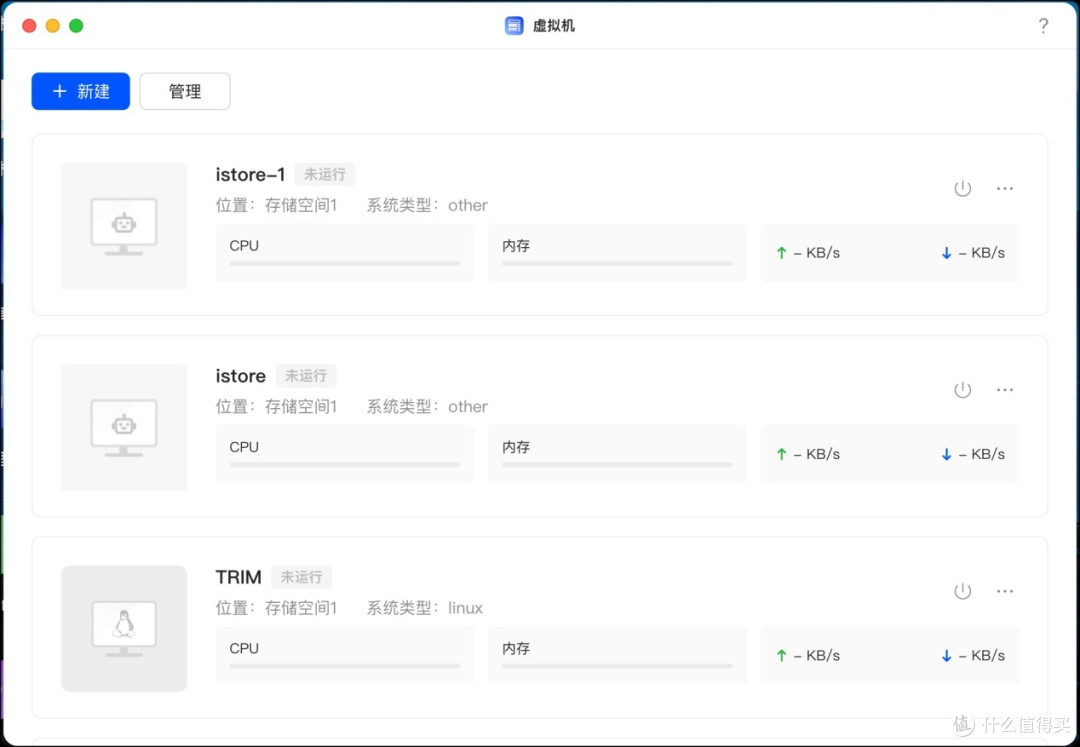Open more options for TRIM
1080x747 pixels.
click(x=1005, y=591)
